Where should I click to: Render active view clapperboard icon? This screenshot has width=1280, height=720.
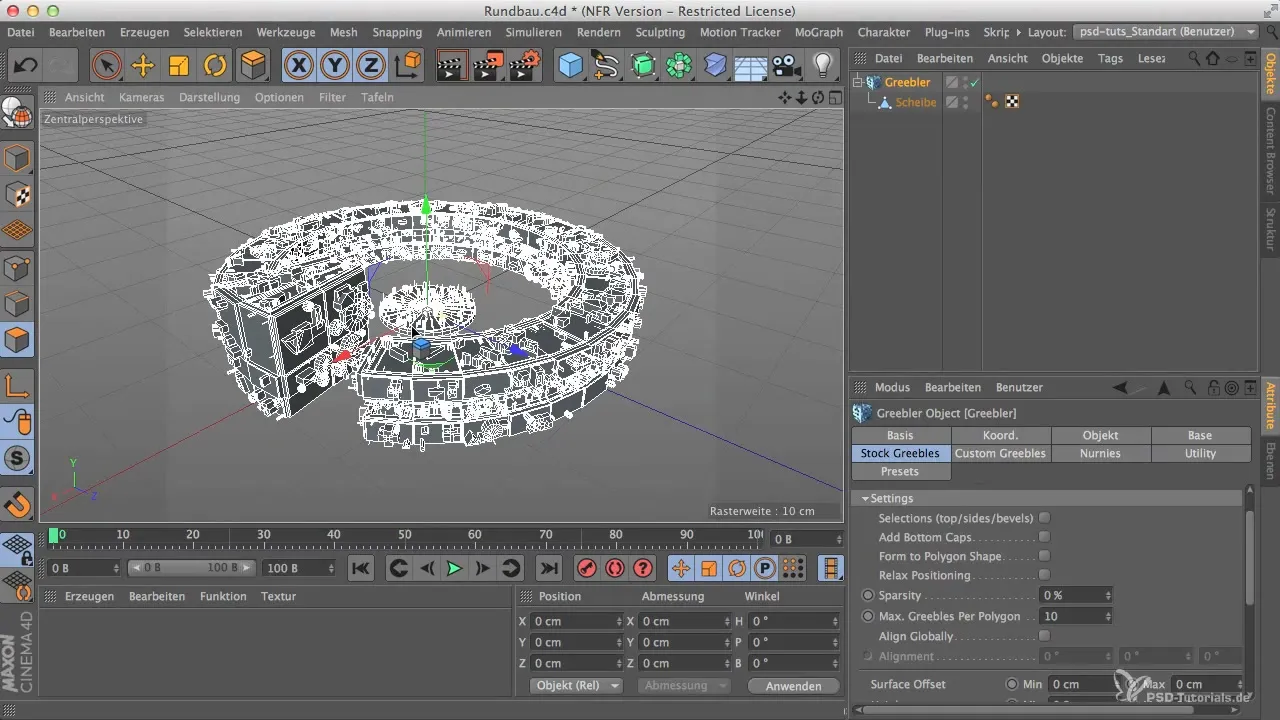452,66
